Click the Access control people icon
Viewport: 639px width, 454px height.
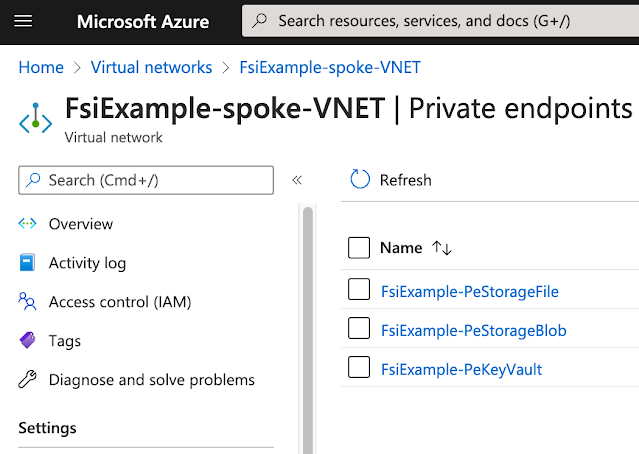click(28, 302)
